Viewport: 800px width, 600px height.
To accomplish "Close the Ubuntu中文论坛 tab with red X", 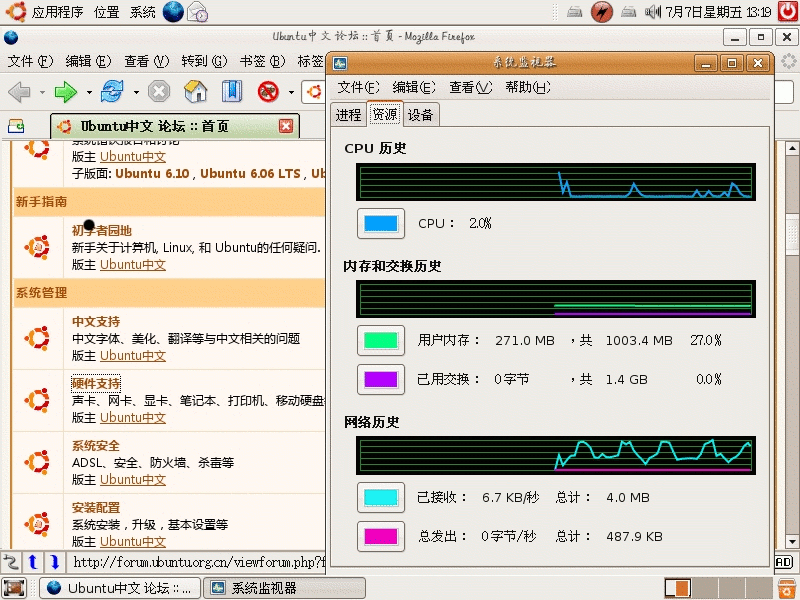I will pos(286,126).
